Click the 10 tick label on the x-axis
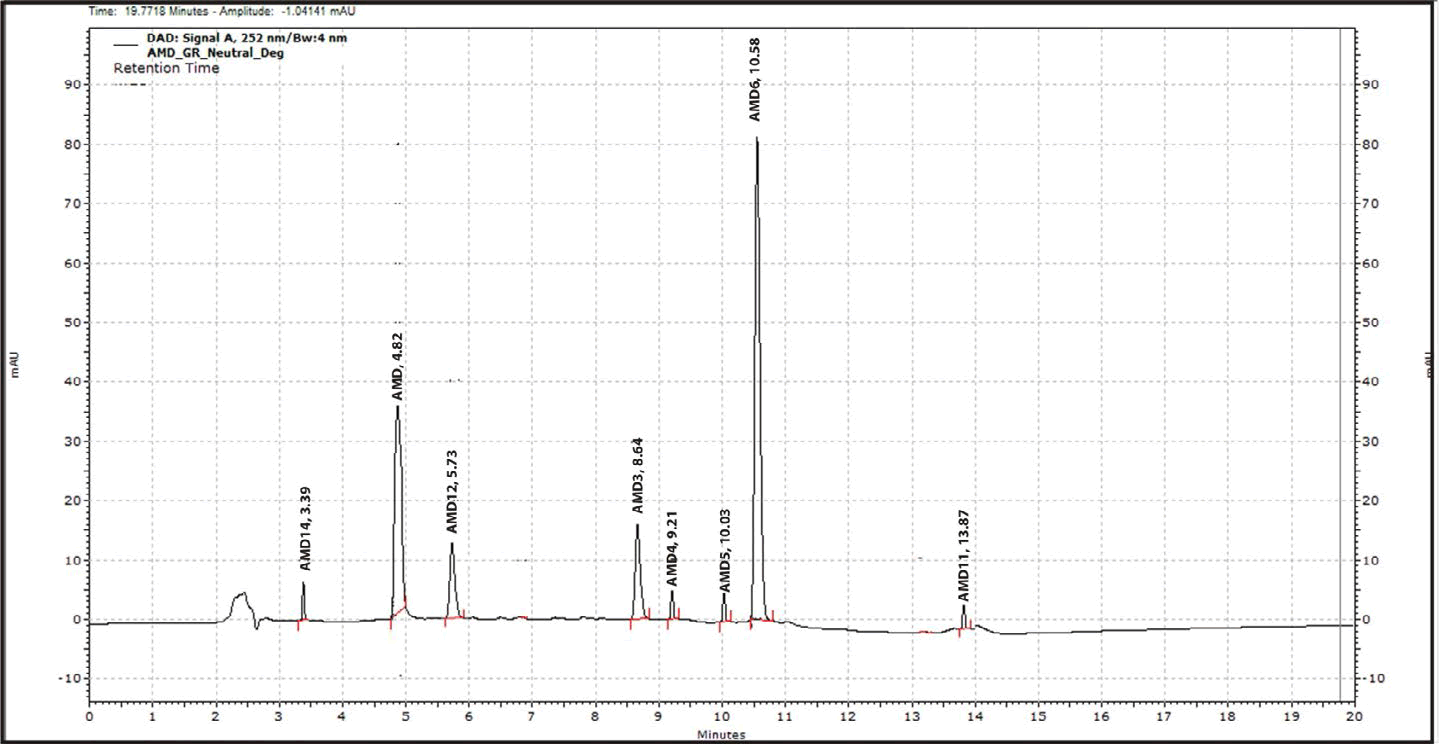The height and width of the screenshot is (744, 1439). pyautogui.click(x=721, y=717)
